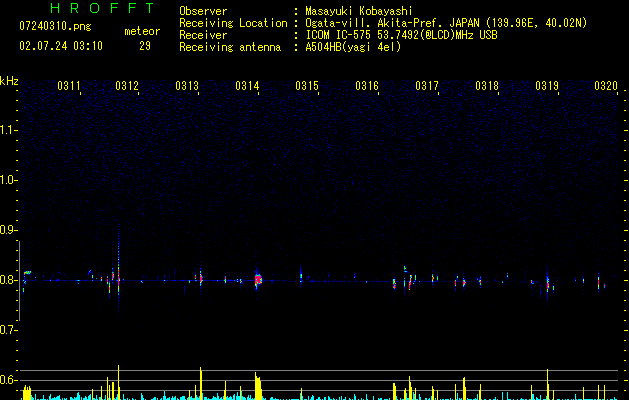
Task: Click the 0.6 kHz axis label
Action: 9,380
